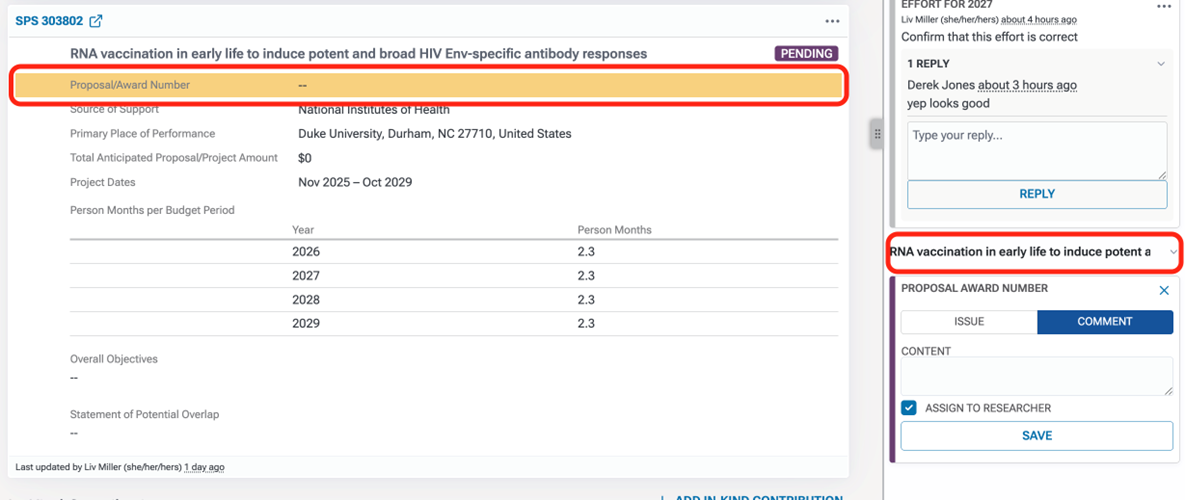Click the Pending status badge

point(806,54)
